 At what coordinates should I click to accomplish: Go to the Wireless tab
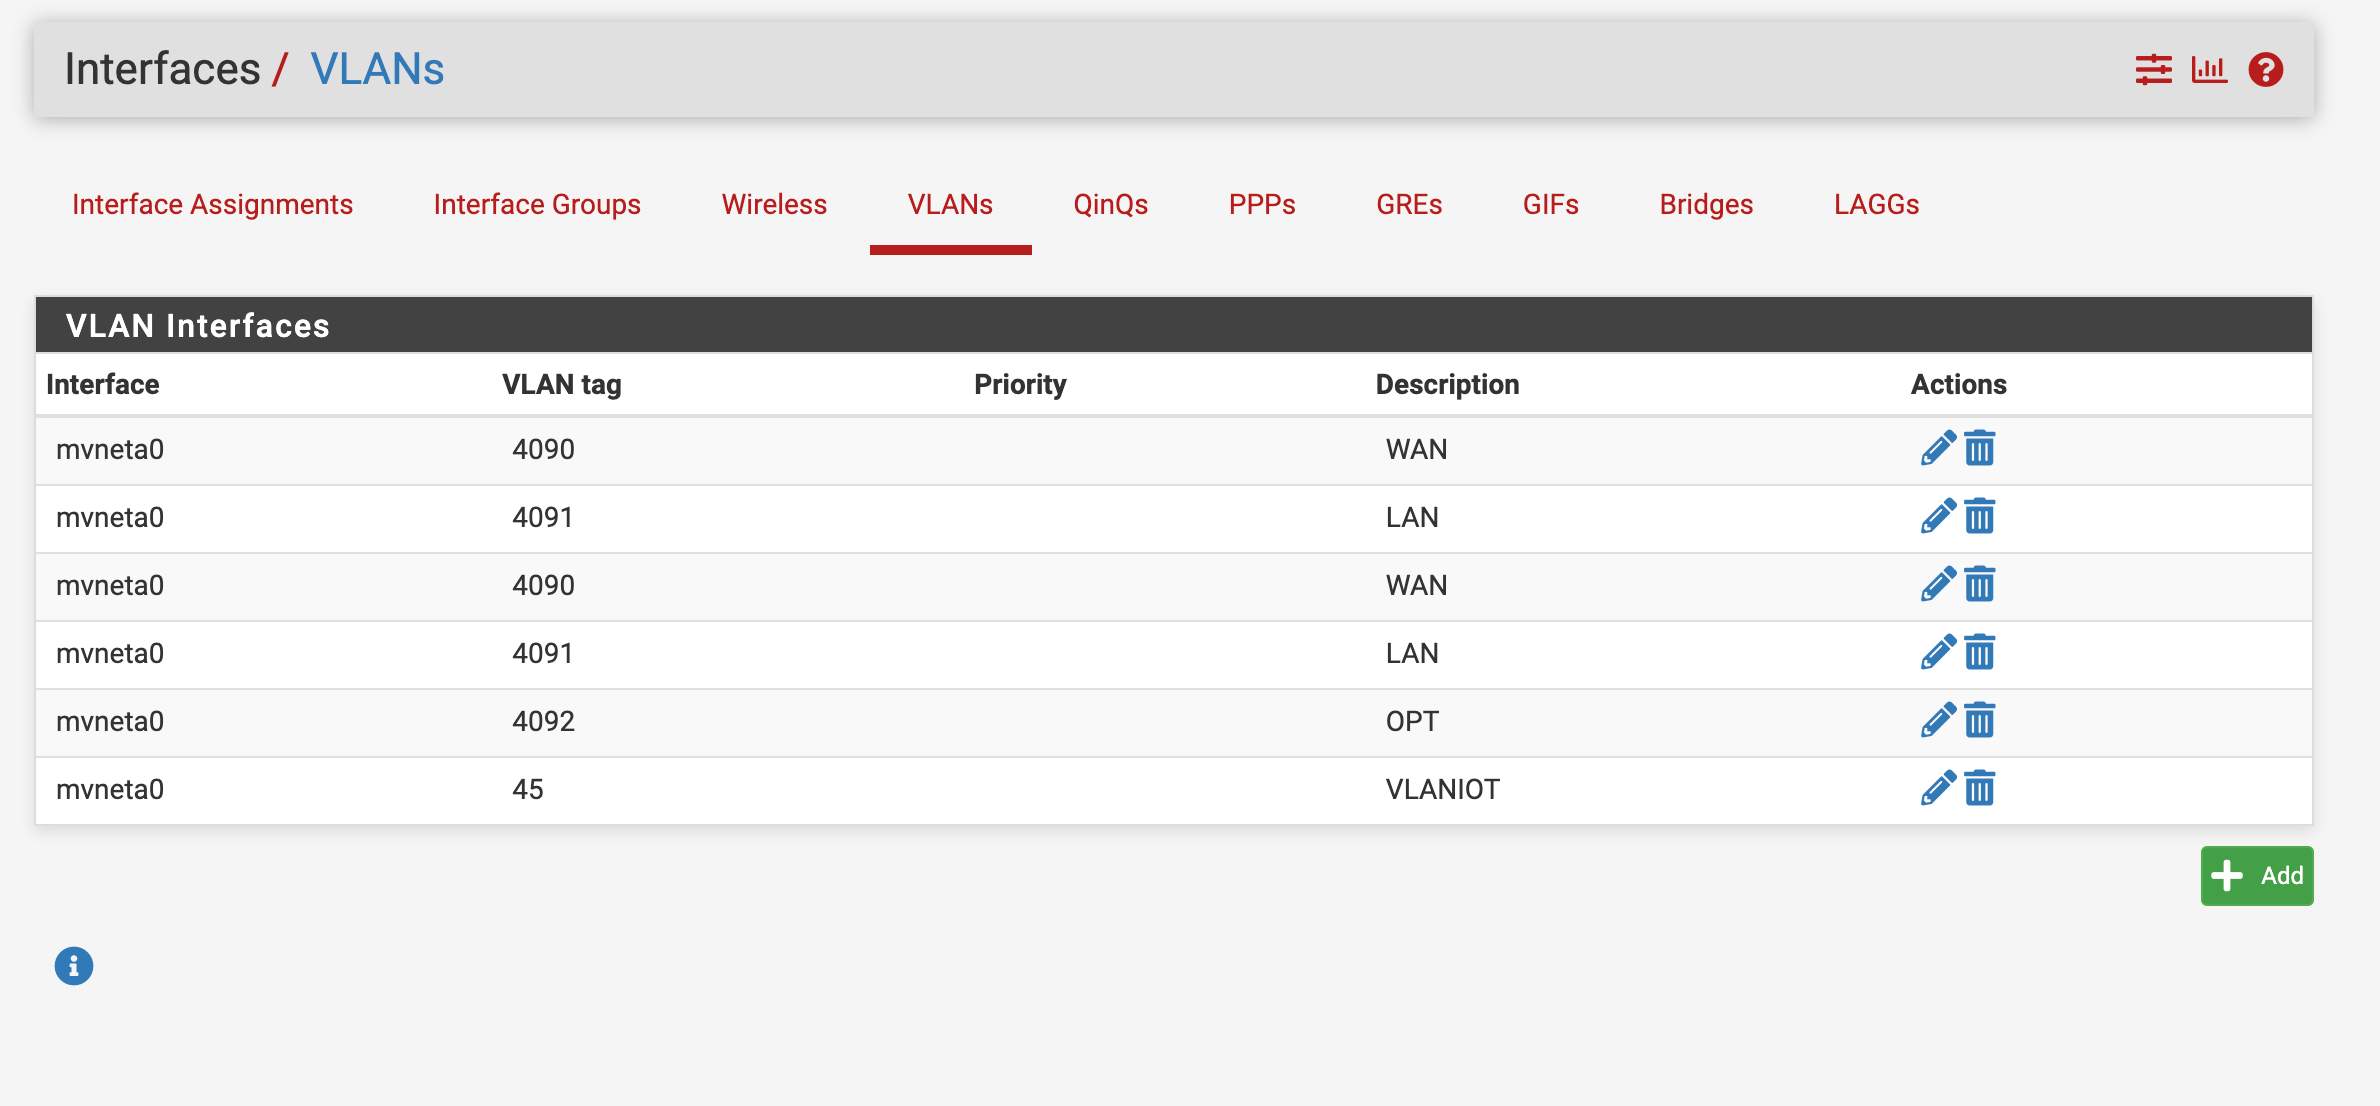coord(774,204)
